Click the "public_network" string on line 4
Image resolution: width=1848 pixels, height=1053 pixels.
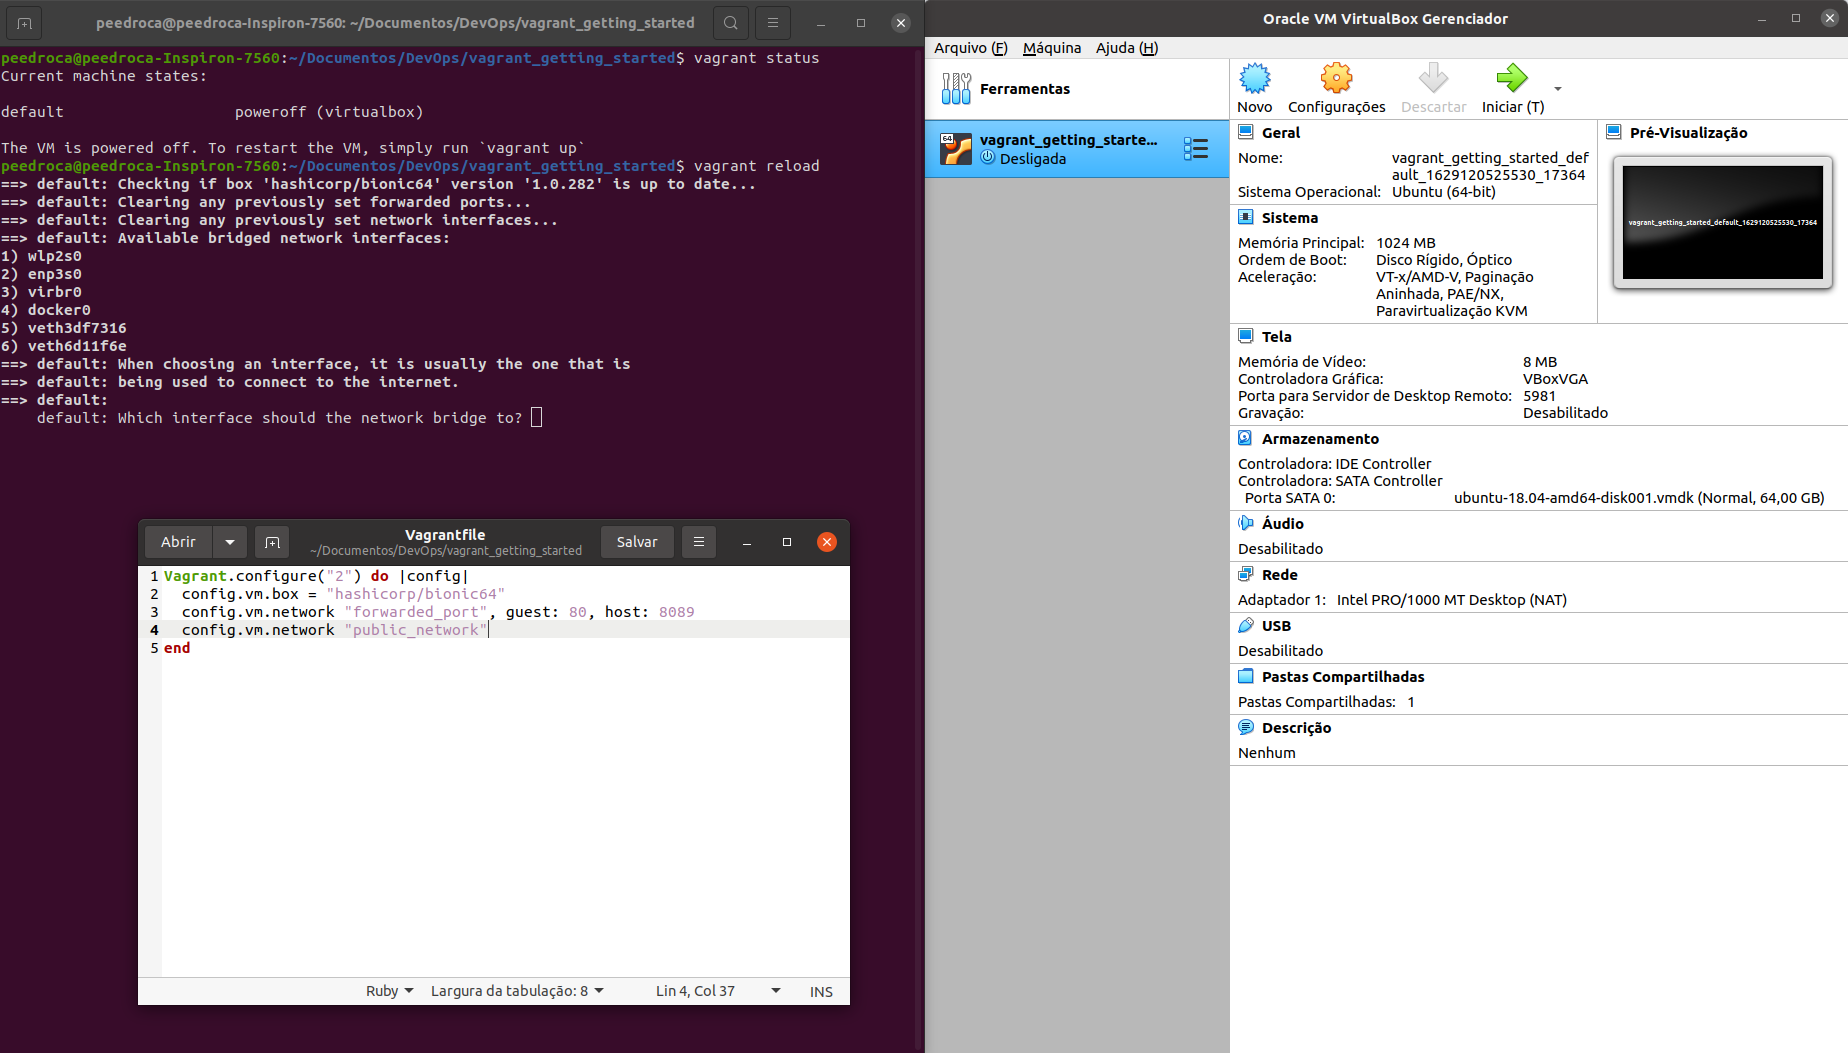point(416,630)
